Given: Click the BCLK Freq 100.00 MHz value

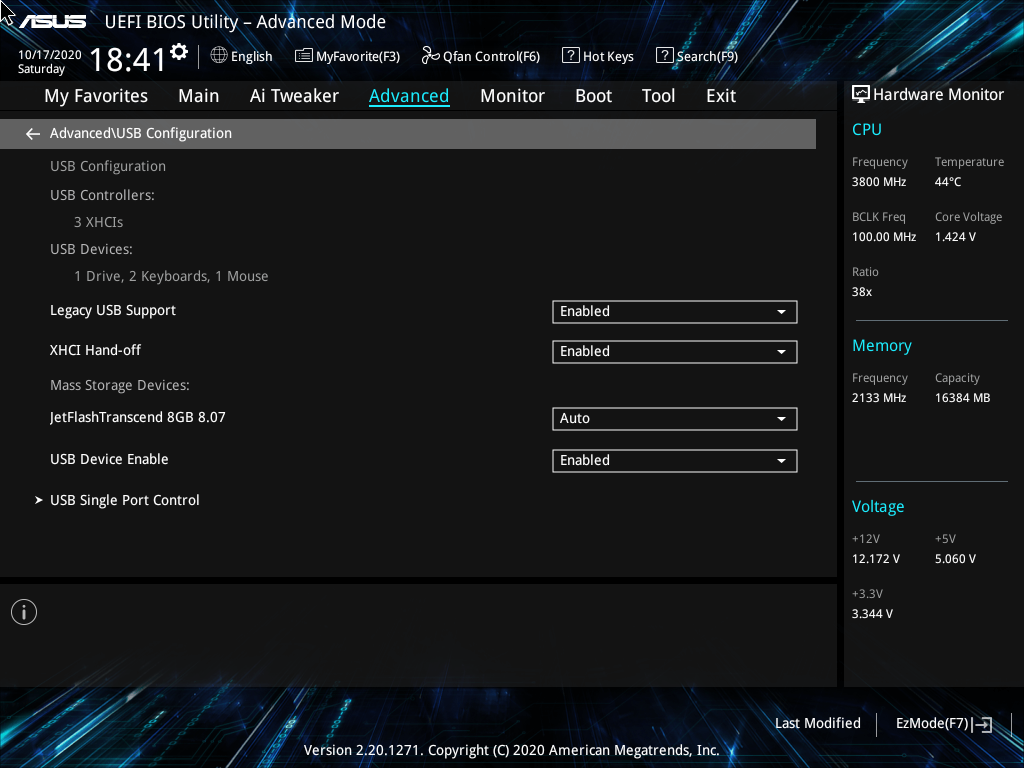Looking at the screenshot, I should coord(884,237).
